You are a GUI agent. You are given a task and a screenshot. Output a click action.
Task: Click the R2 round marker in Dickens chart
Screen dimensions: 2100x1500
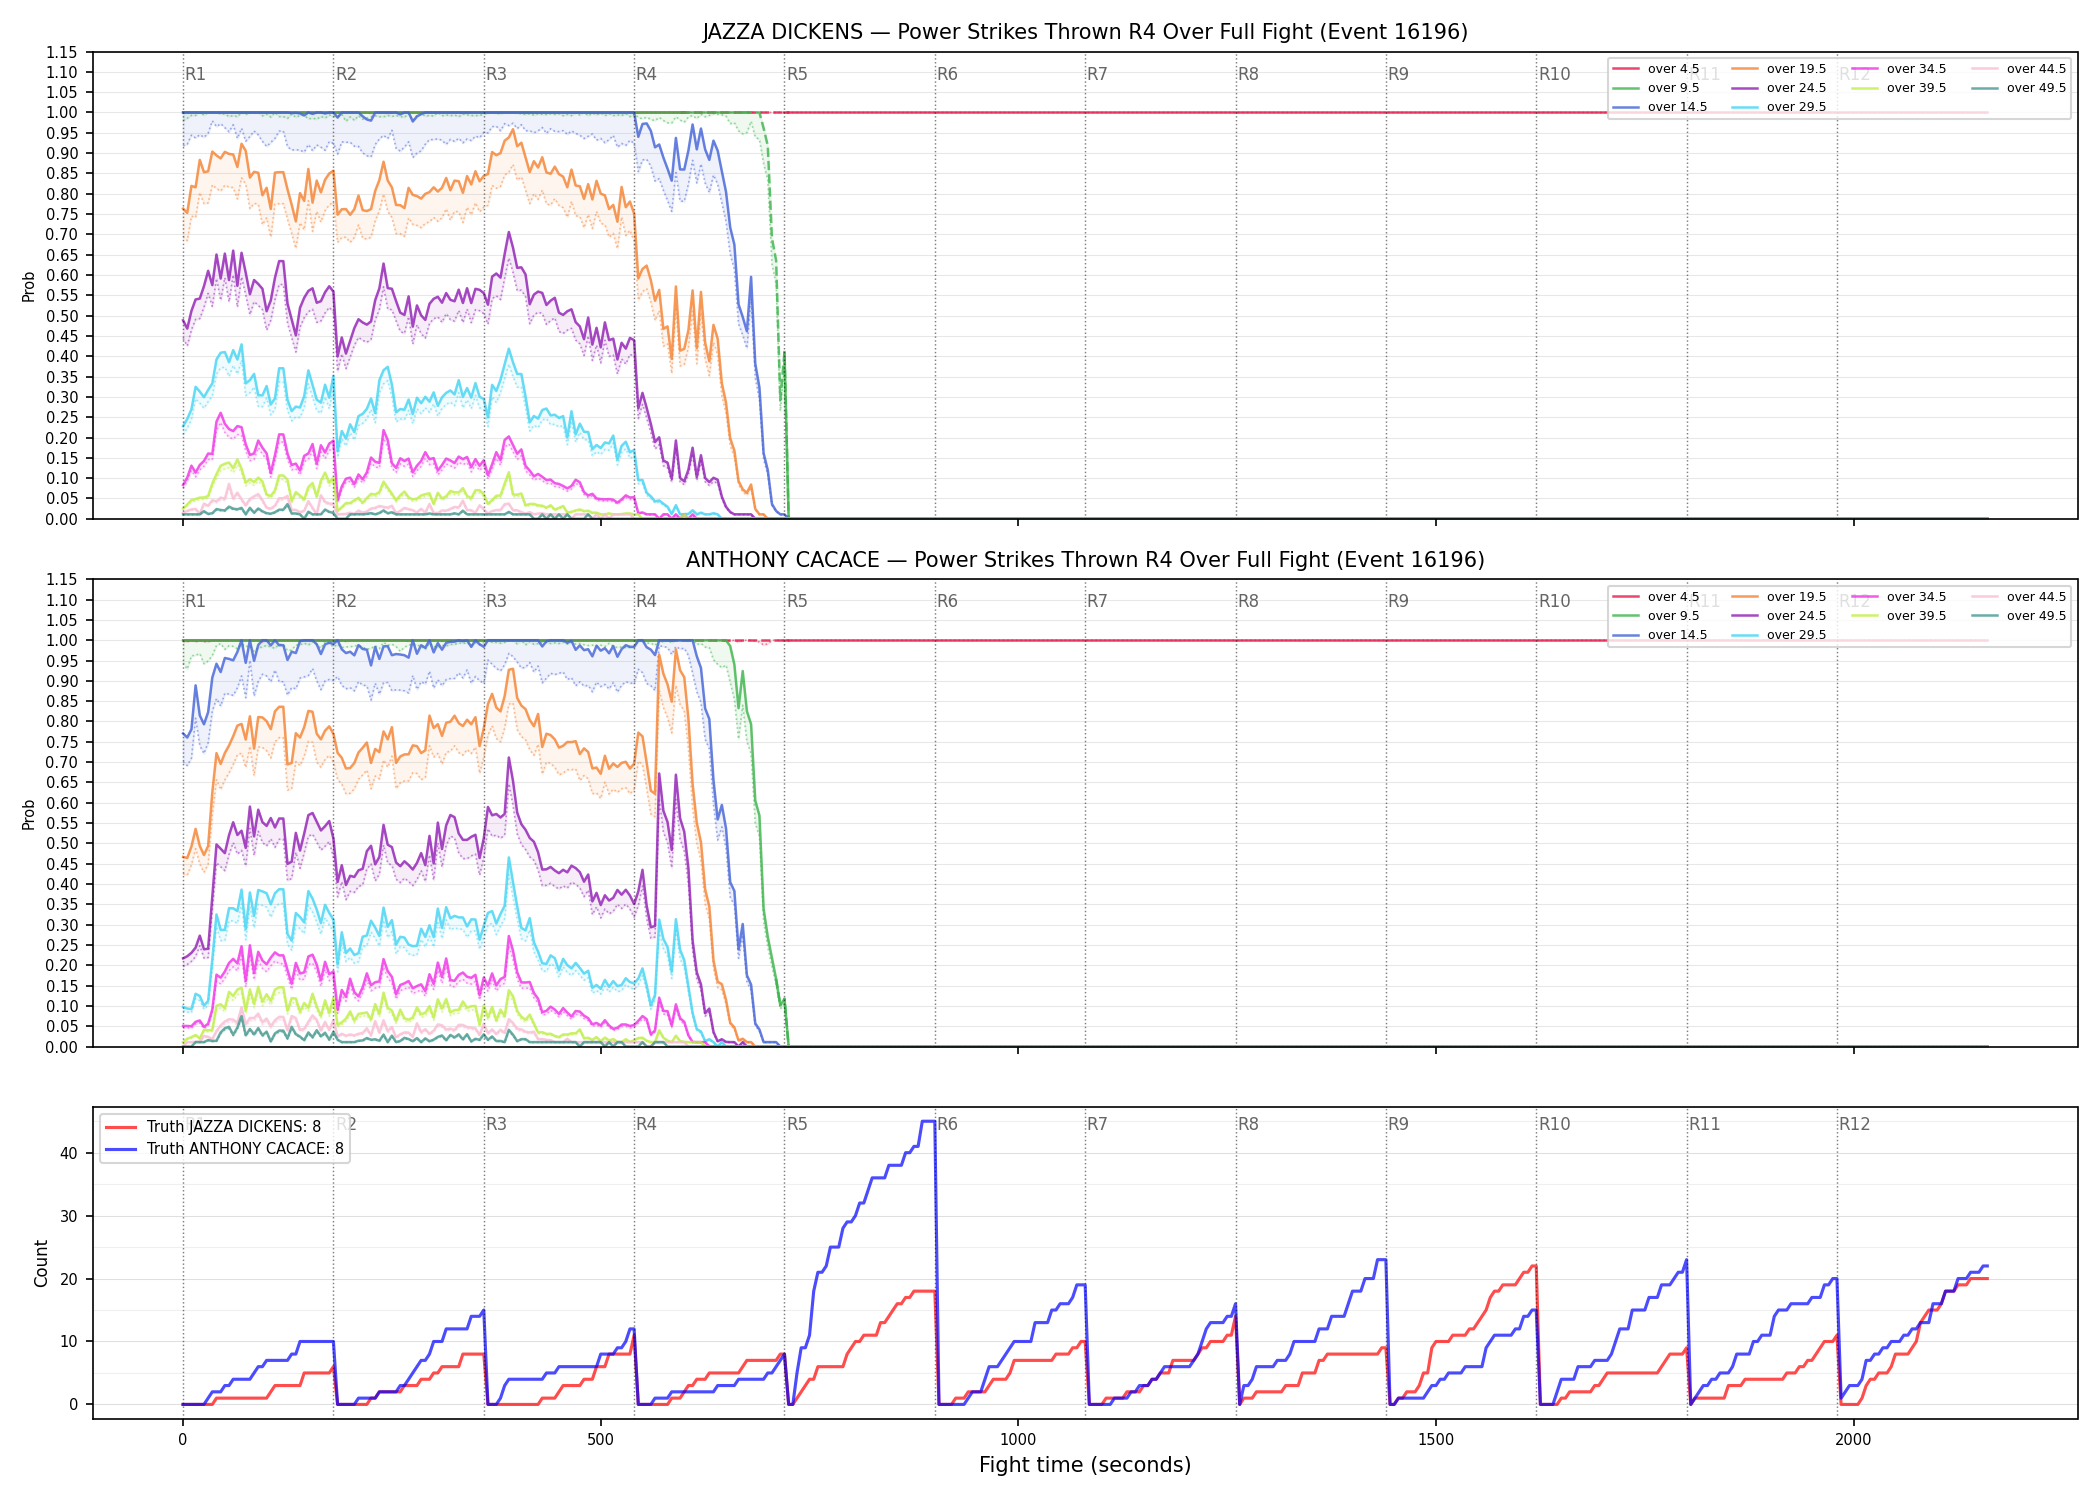[x=346, y=74]
